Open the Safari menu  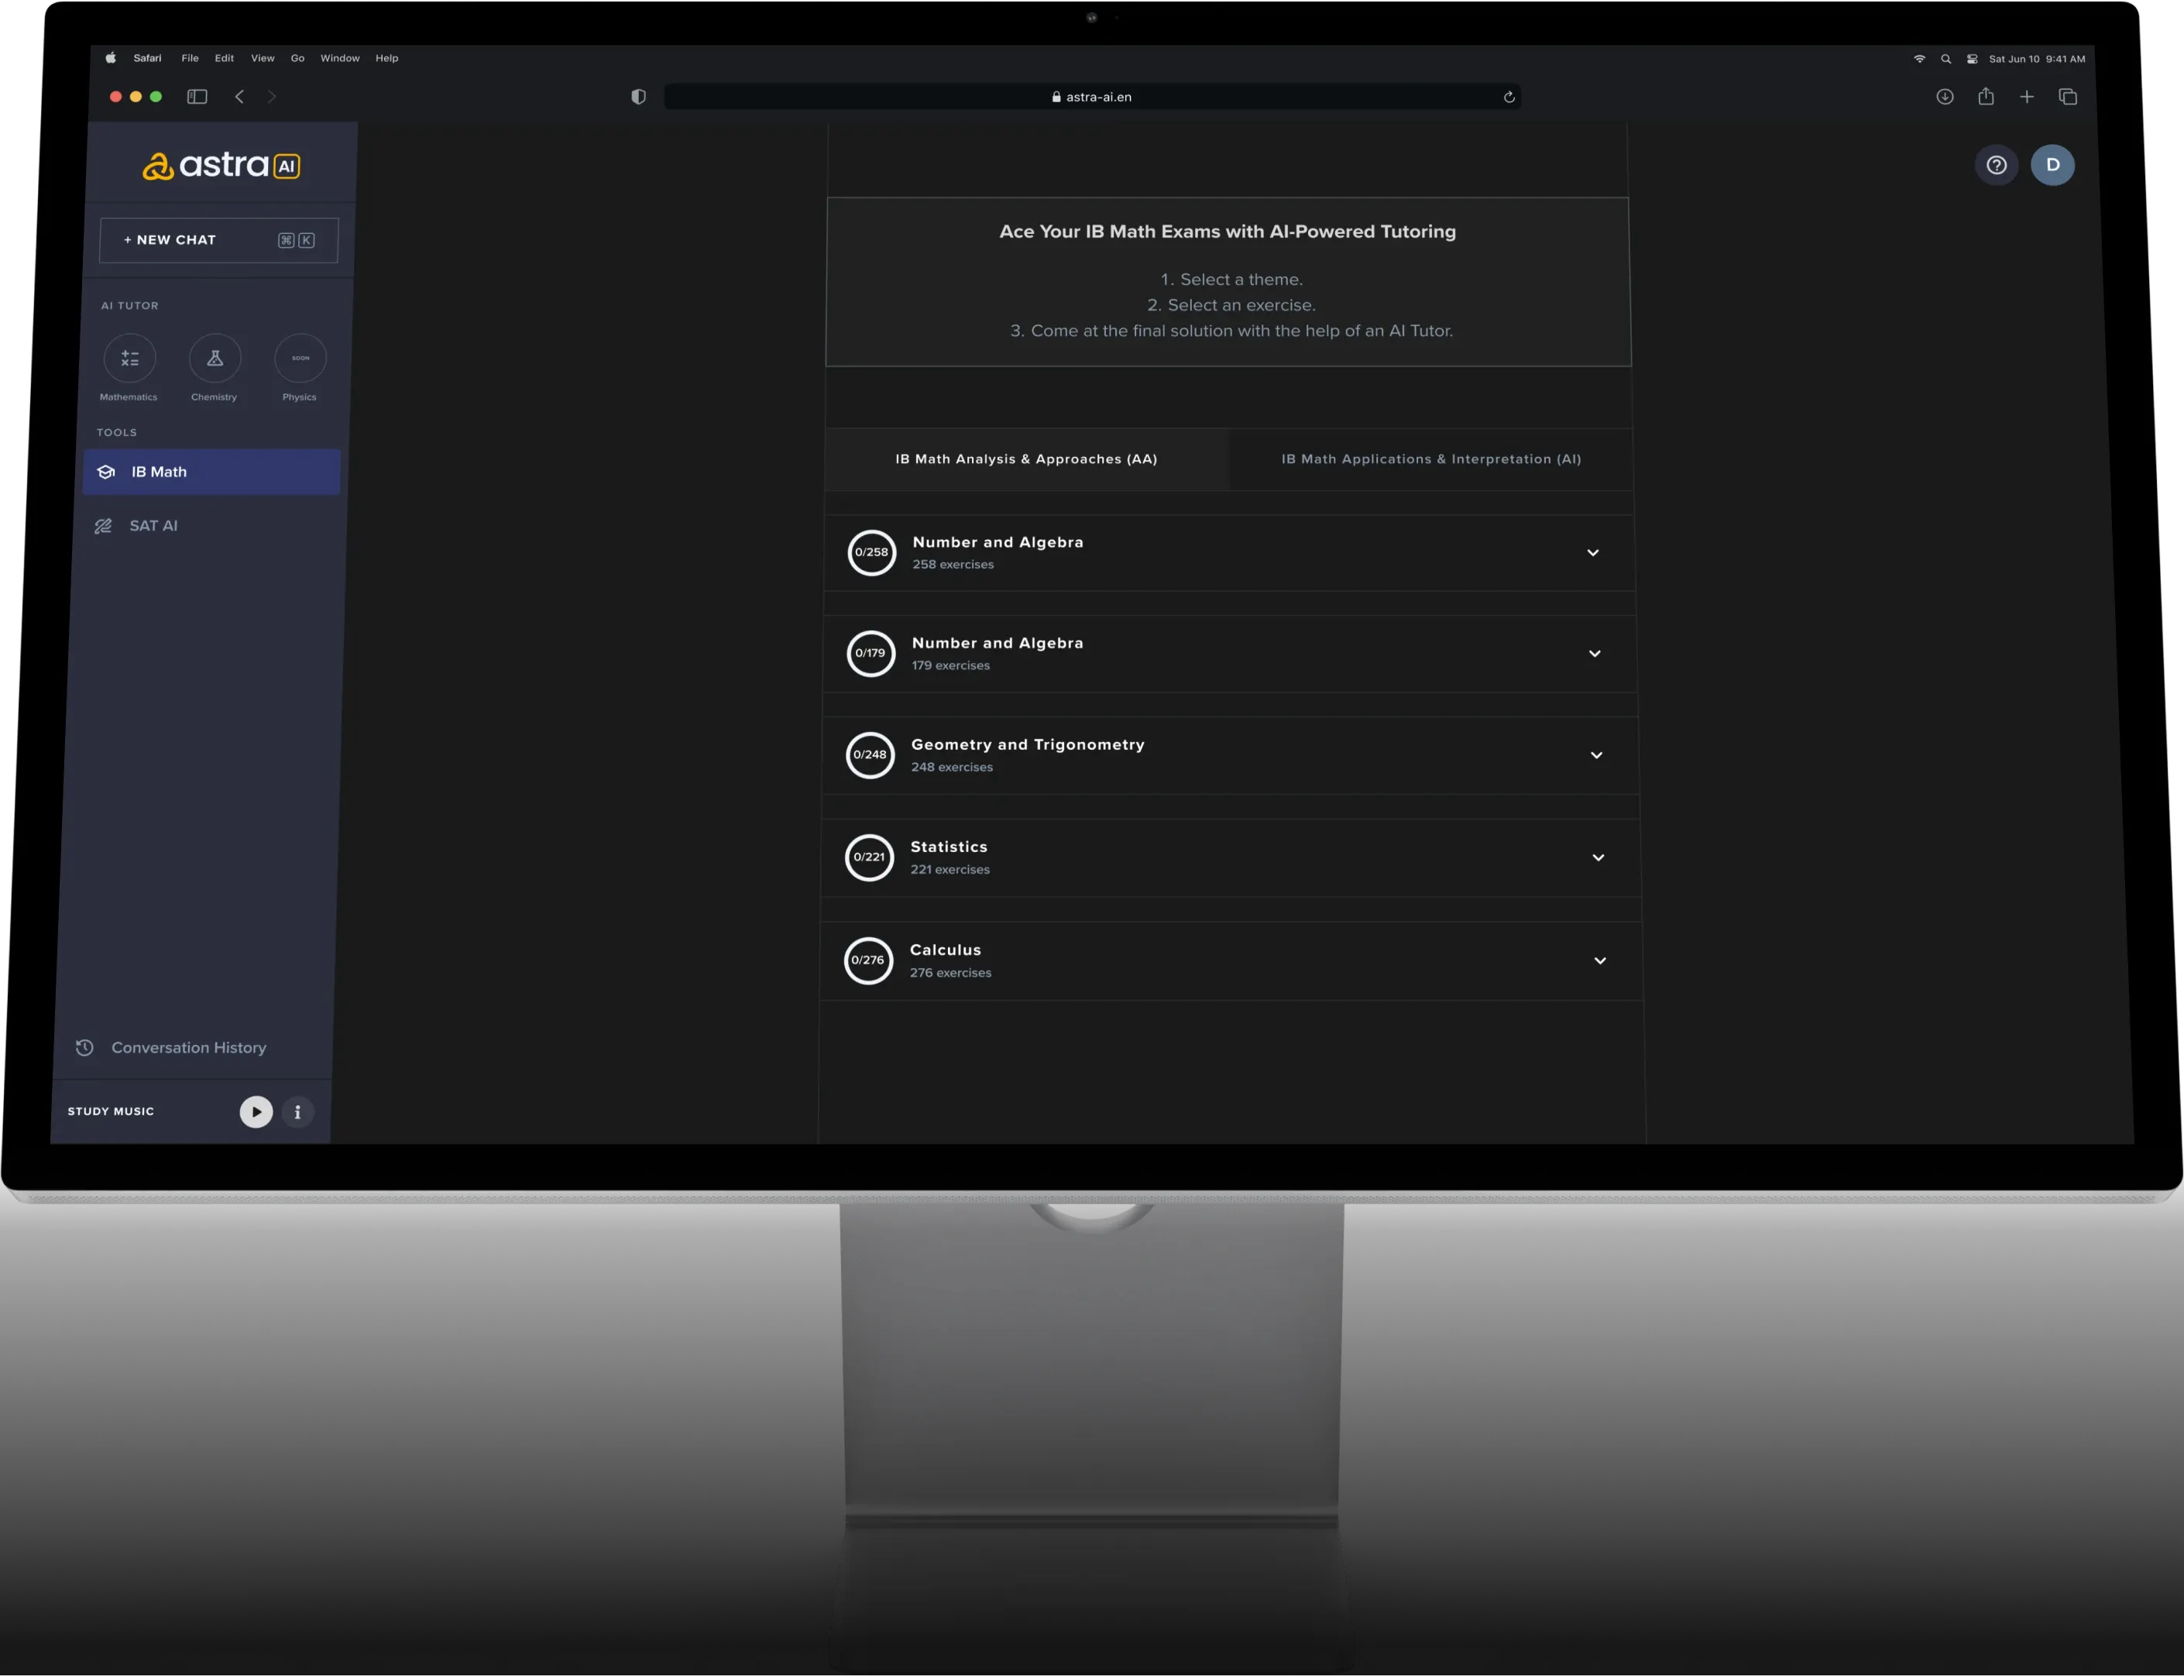tap(147, 58)
